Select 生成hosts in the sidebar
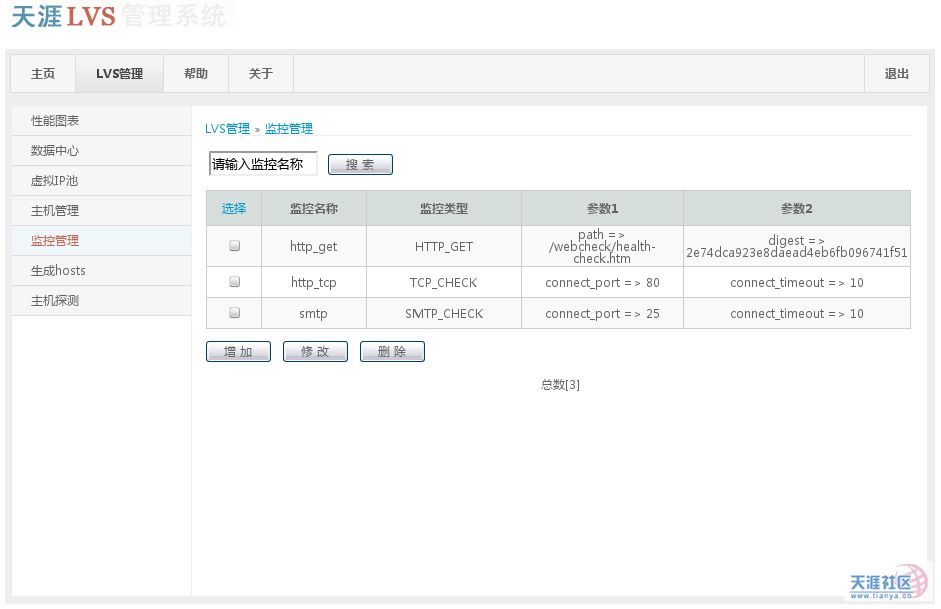The height and width of the screenshot is (609, 941). (58, 271)
